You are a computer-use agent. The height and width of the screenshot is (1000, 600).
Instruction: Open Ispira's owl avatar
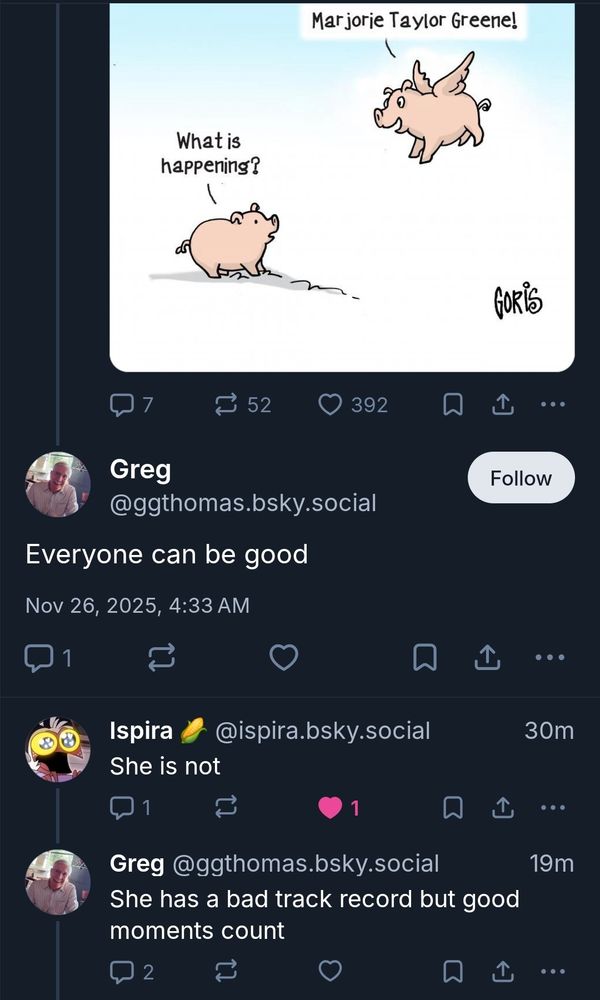57,749
